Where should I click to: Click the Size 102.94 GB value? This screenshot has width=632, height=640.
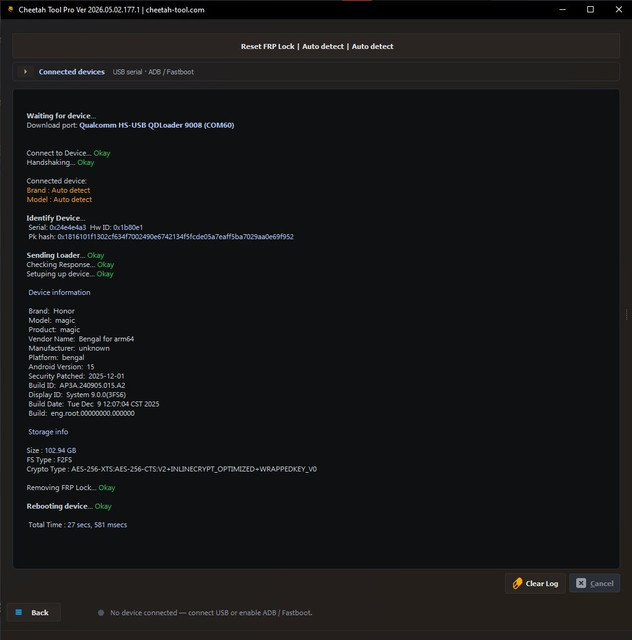coord(60,451)
